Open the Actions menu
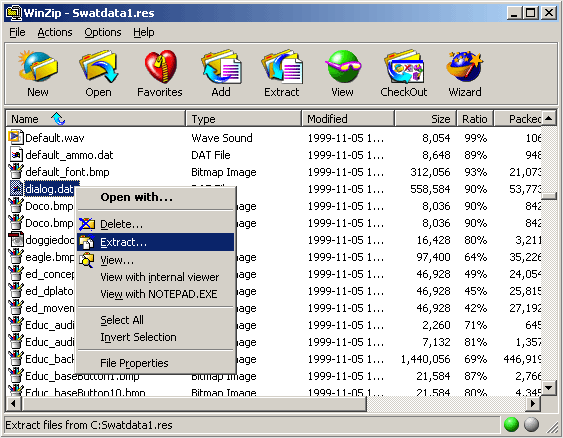Screen dimensions: 563x438 [55, 32]
